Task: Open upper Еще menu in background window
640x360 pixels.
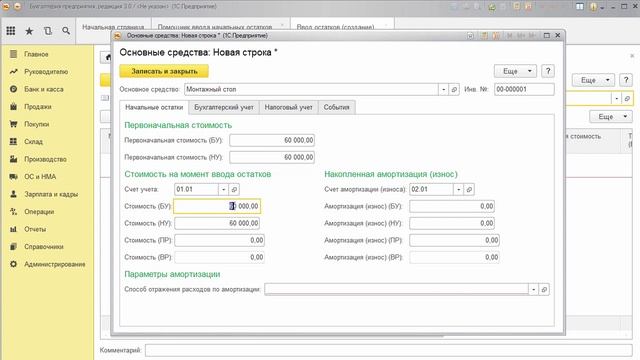Action: 593,80
